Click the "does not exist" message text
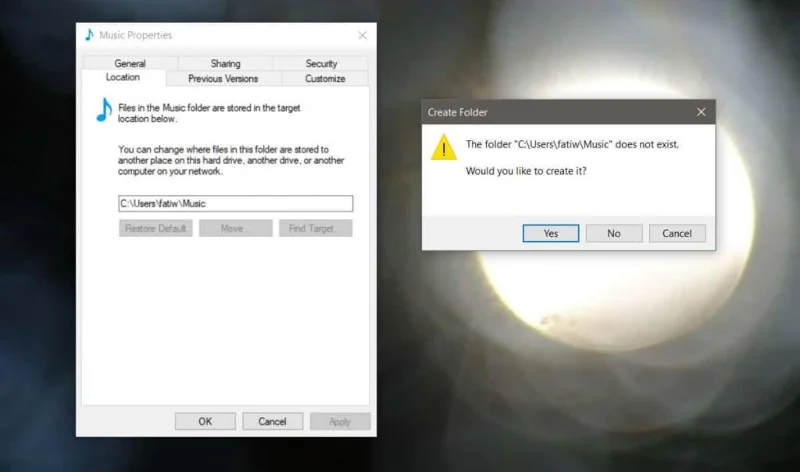This screenshot has width=800, height=472. pos(572,144)
